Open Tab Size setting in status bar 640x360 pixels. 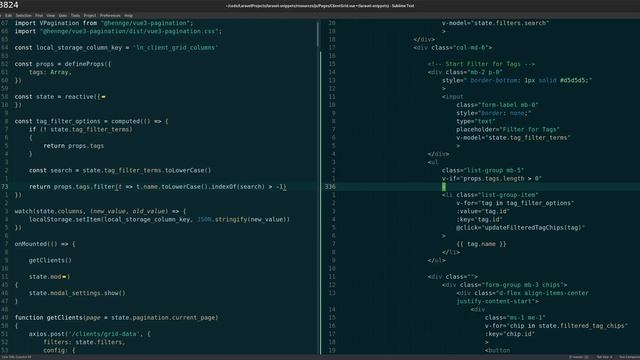[x=604, y=357]
